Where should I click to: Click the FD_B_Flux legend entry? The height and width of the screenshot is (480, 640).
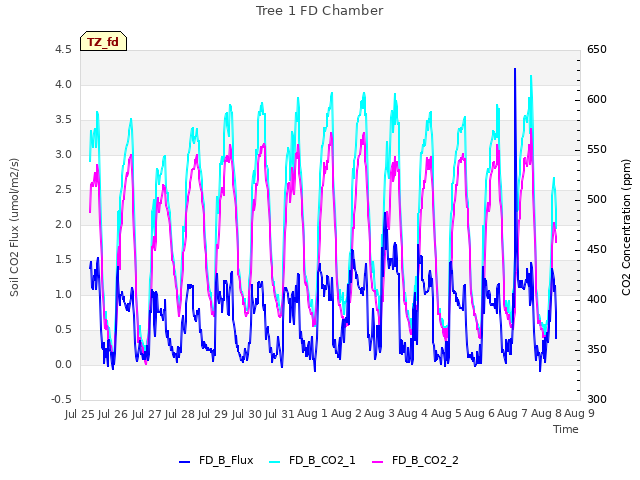216,460
